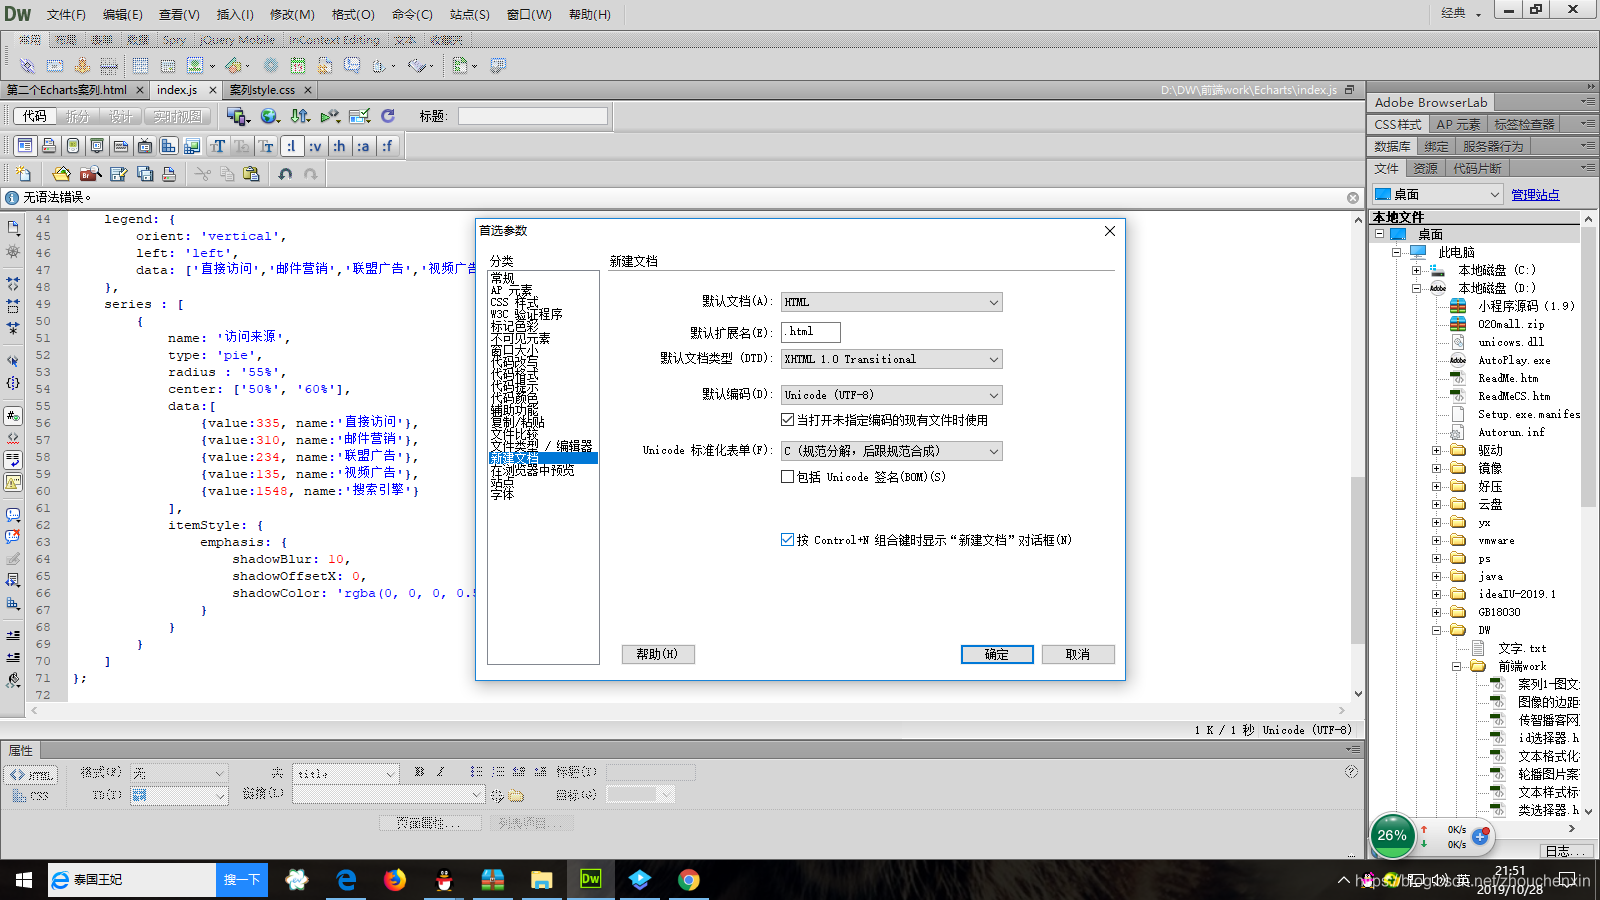Select 常规 in the category list
The image size is (1600, 900).
[503, 278]
